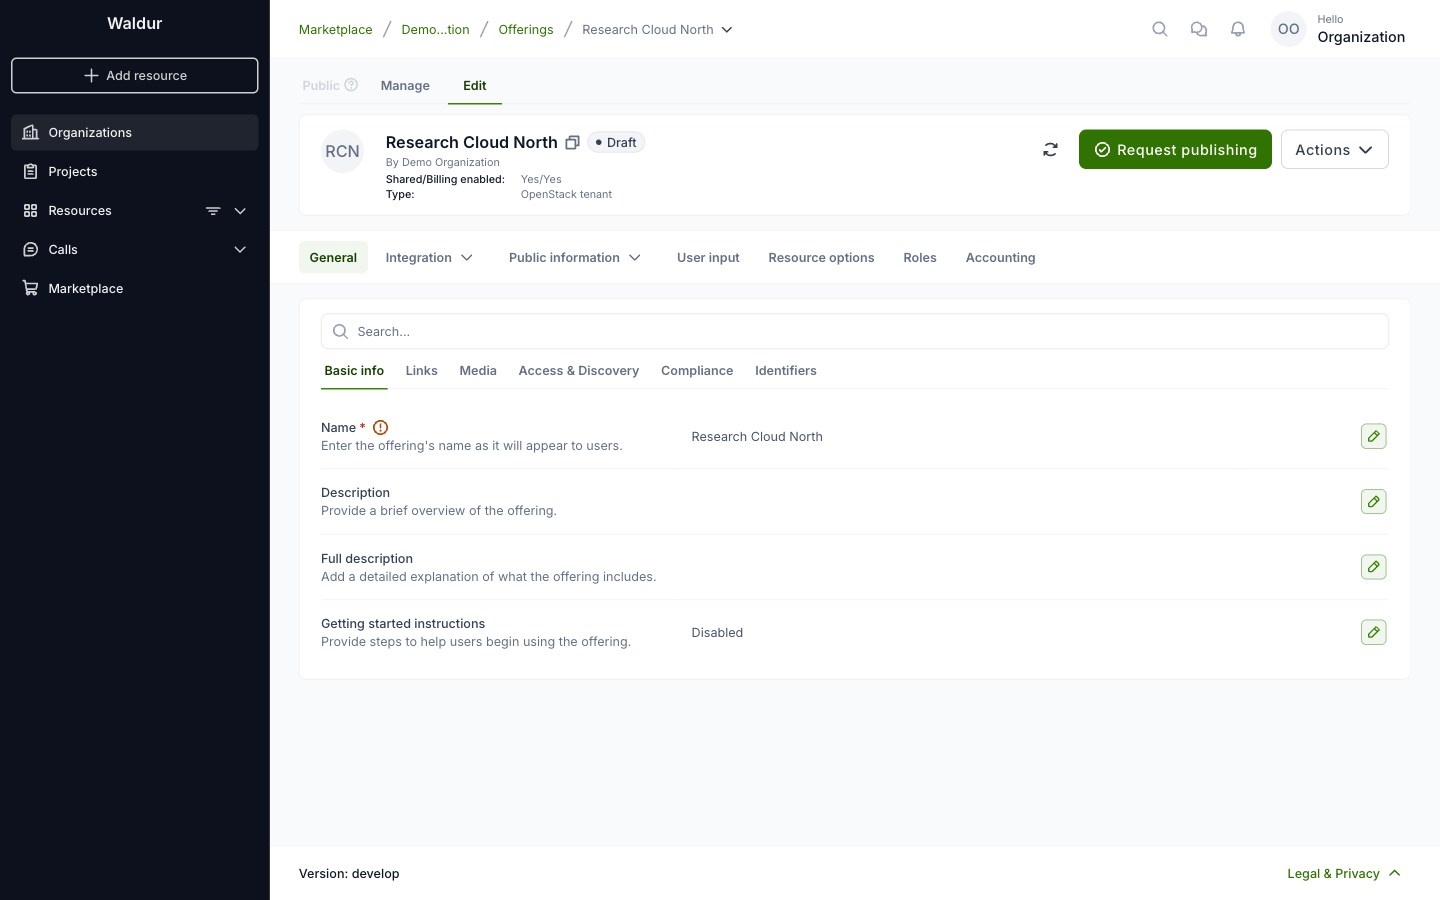This screenshot has width=1440, height=900.
Task: Open the Roles tab
Action: click(x=920, y=257)
